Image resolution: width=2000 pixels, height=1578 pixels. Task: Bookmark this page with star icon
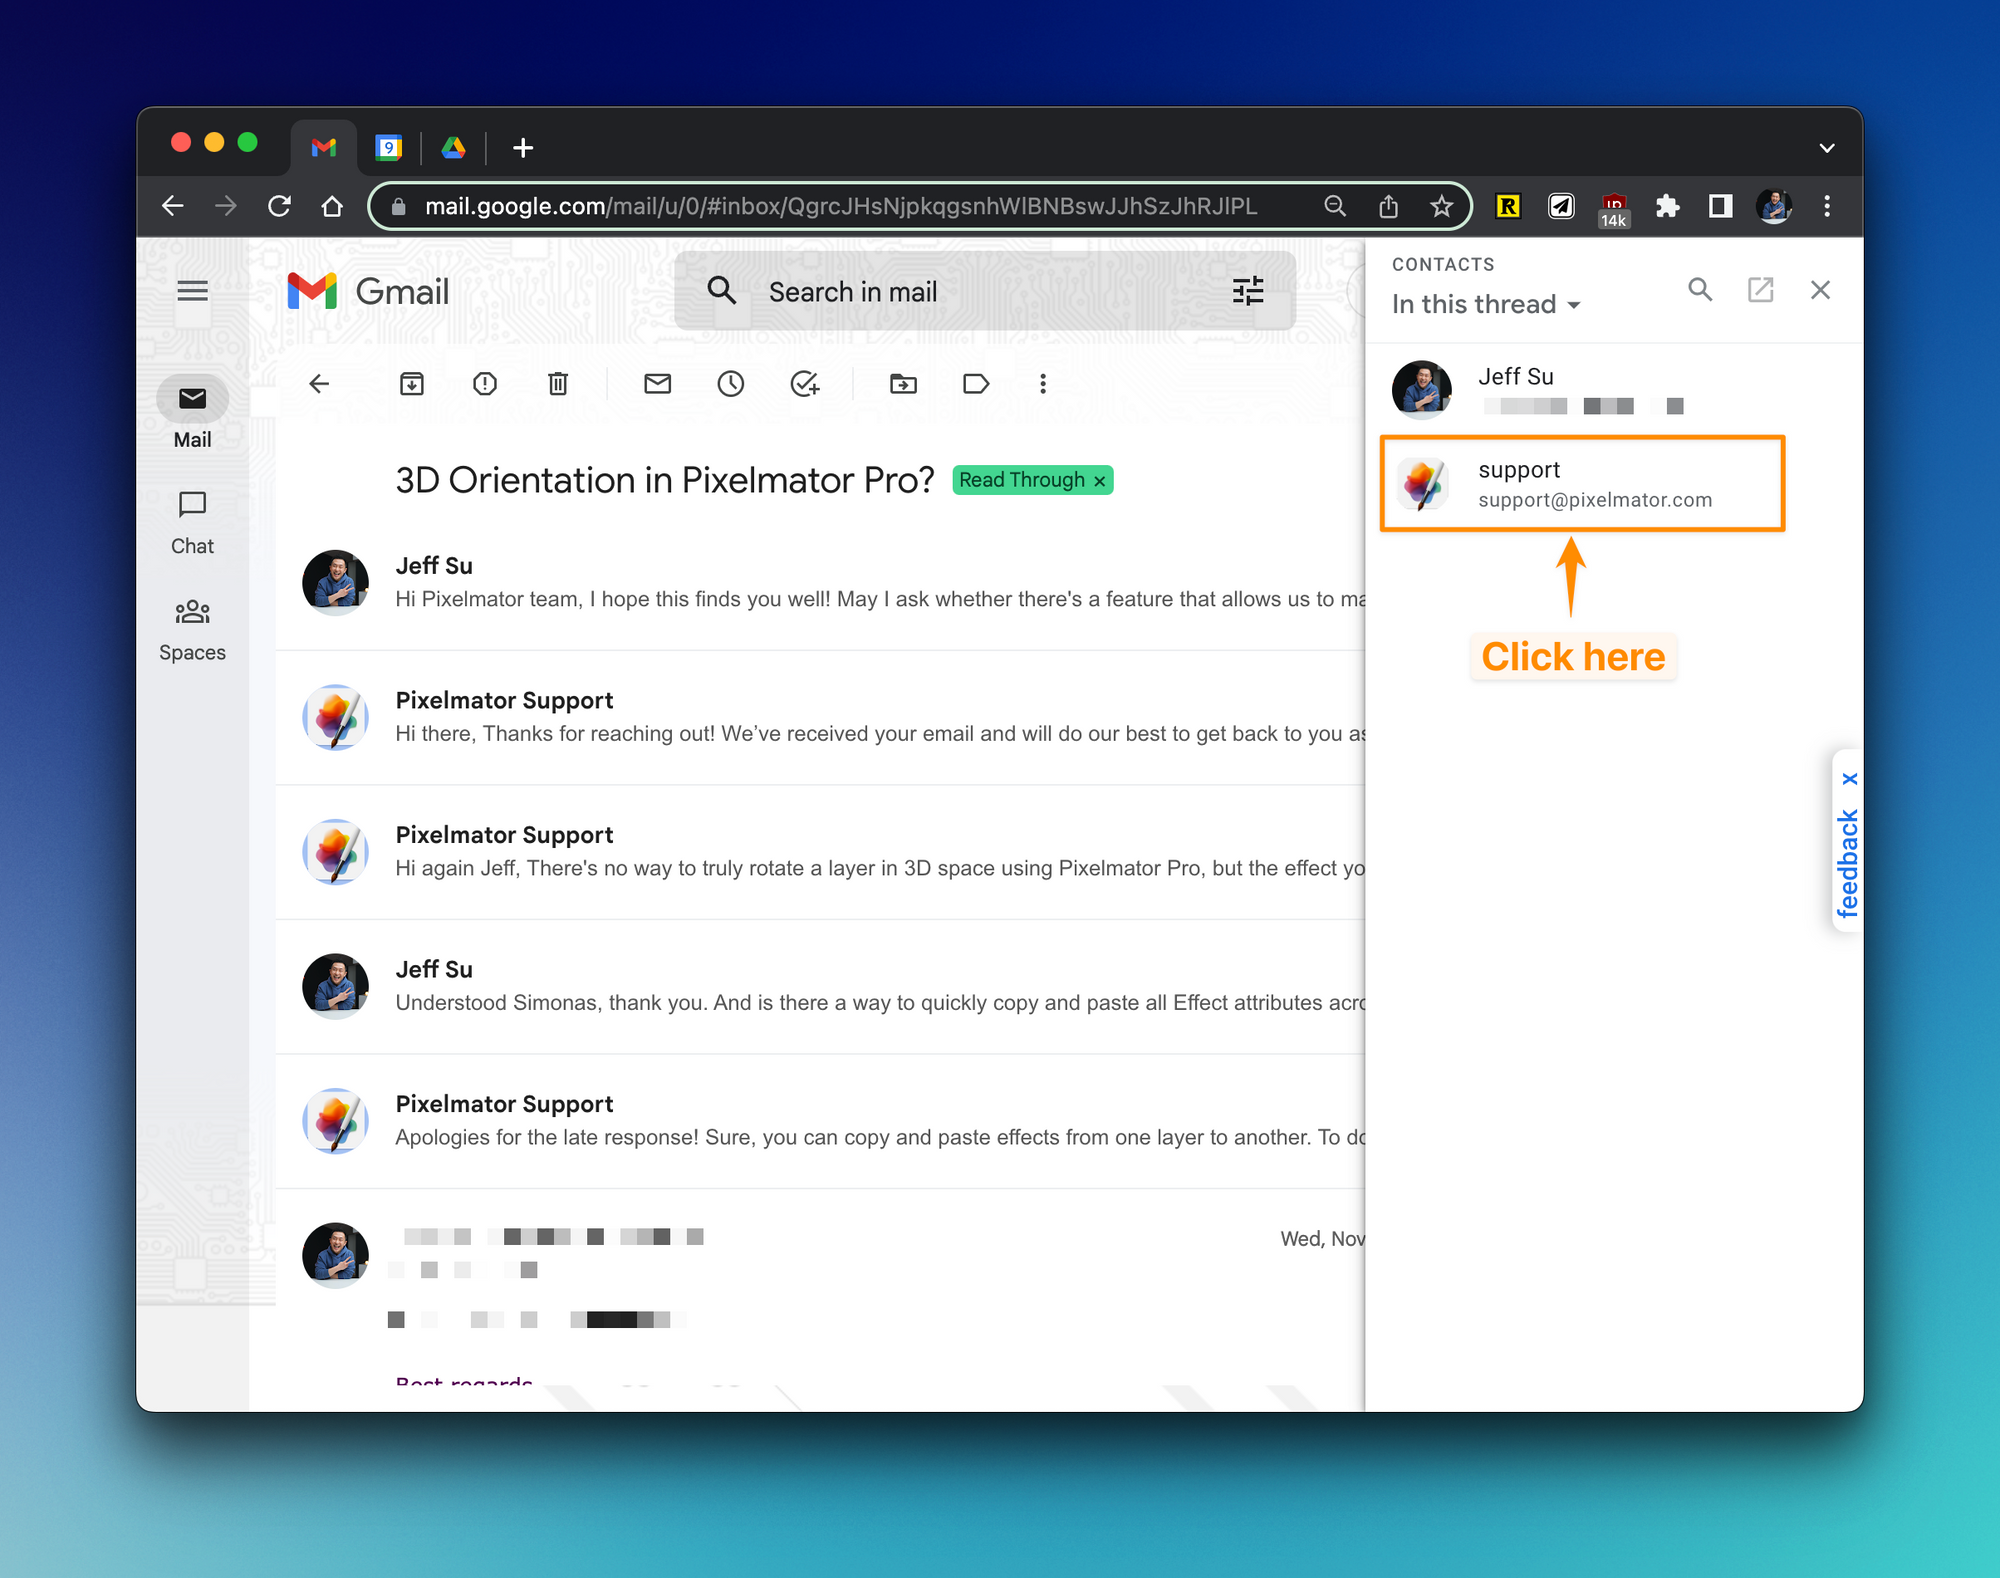(1441, 206)
